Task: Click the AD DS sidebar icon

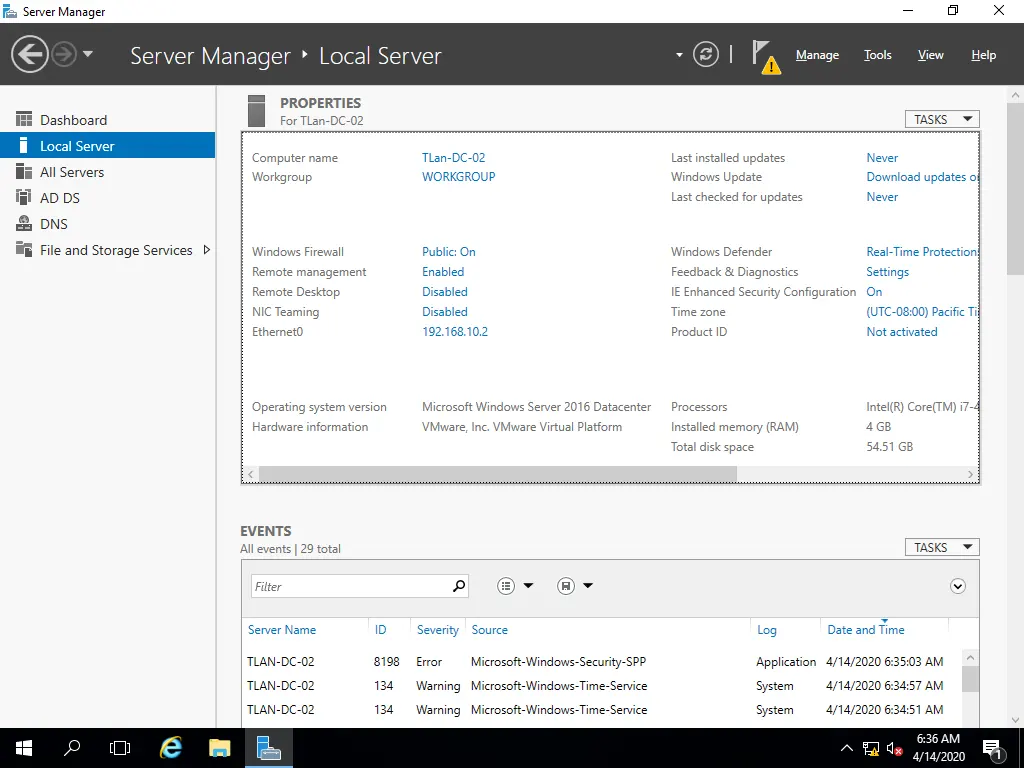Action: click(24, 197)
